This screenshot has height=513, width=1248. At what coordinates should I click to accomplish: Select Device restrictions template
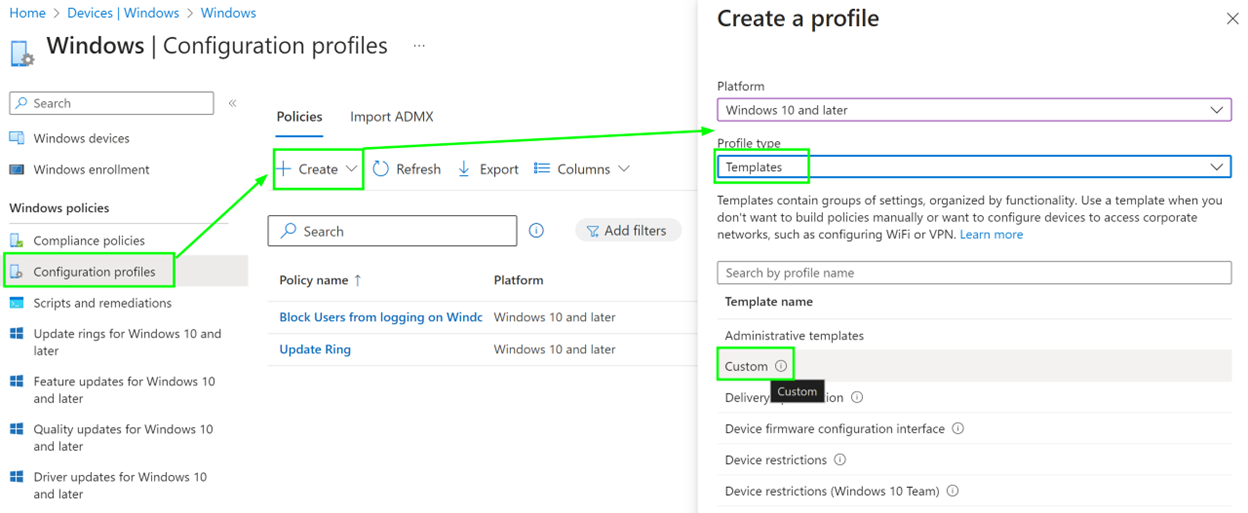776,460
